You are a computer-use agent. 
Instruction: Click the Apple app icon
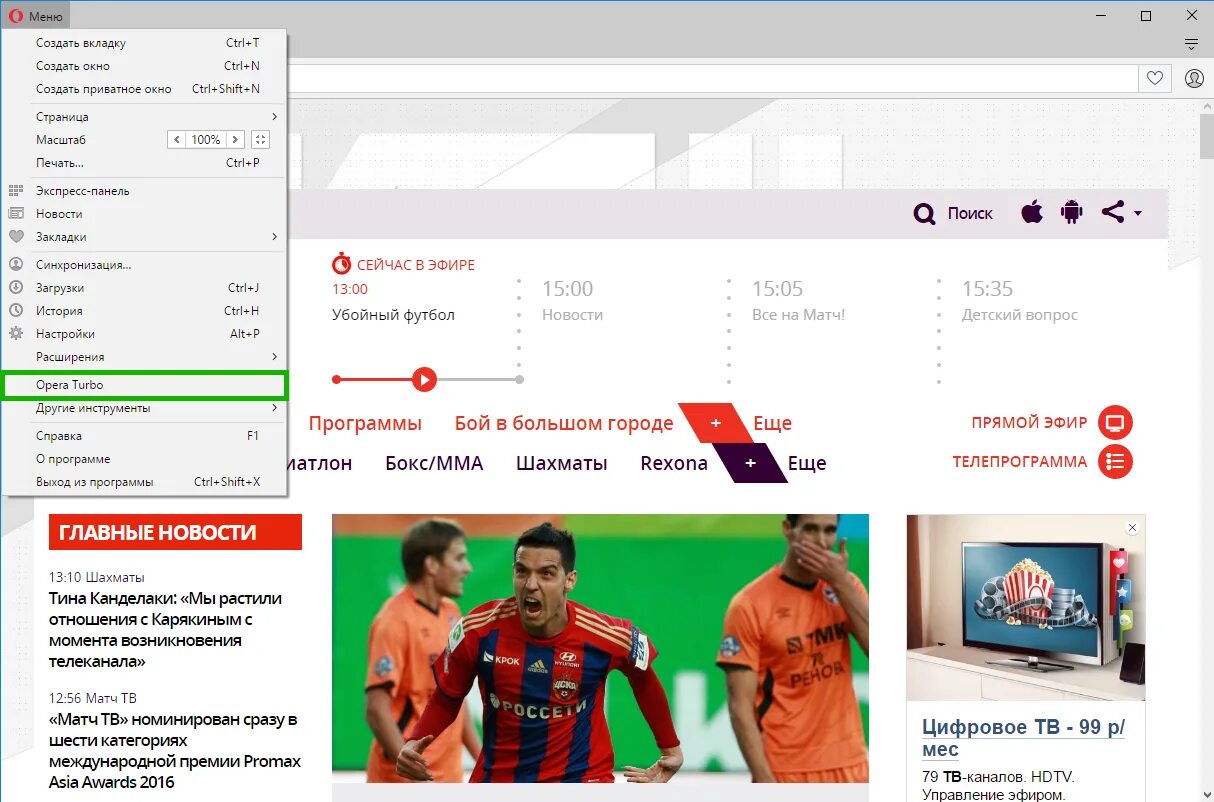pyautogui.click(x=1032, y=212)
